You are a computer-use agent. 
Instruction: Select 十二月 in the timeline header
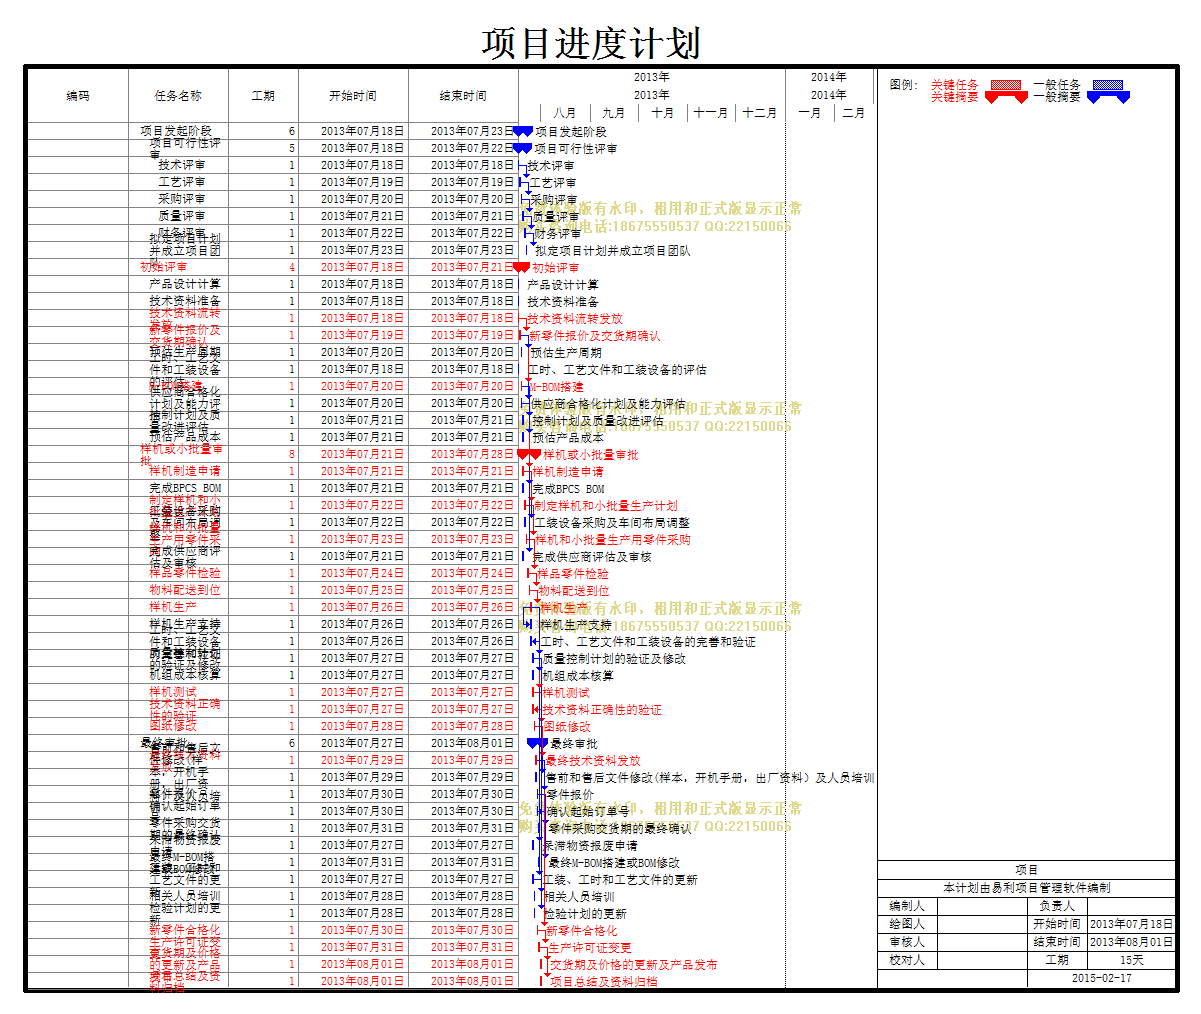[x=760, y=113]
